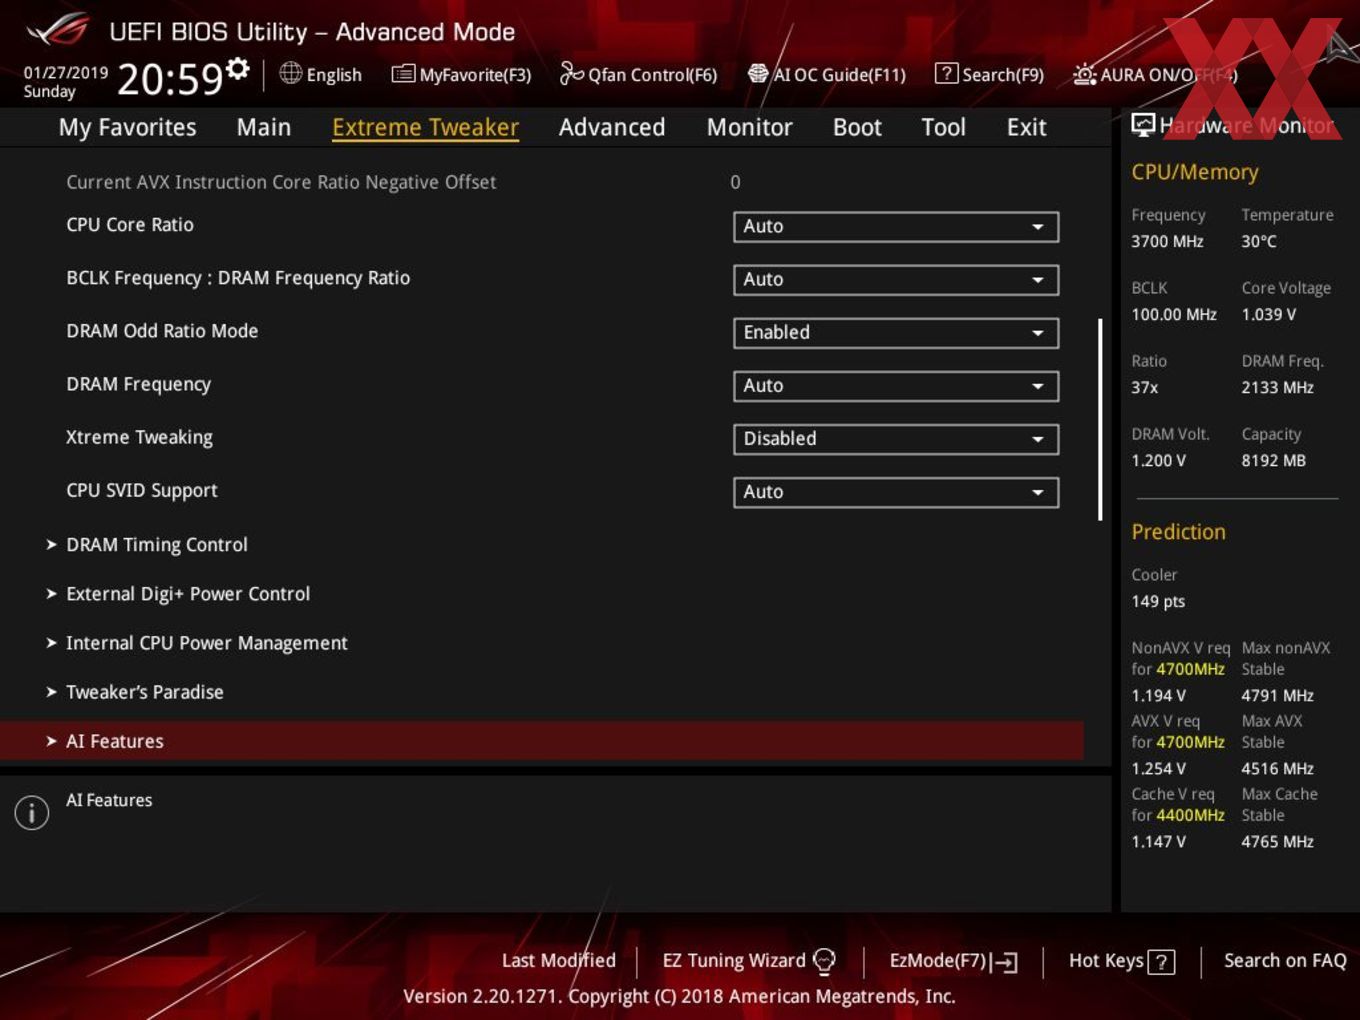Screen dimensions: 1360x1020
Task: Click the ROG logo in header
Action: 57,31
